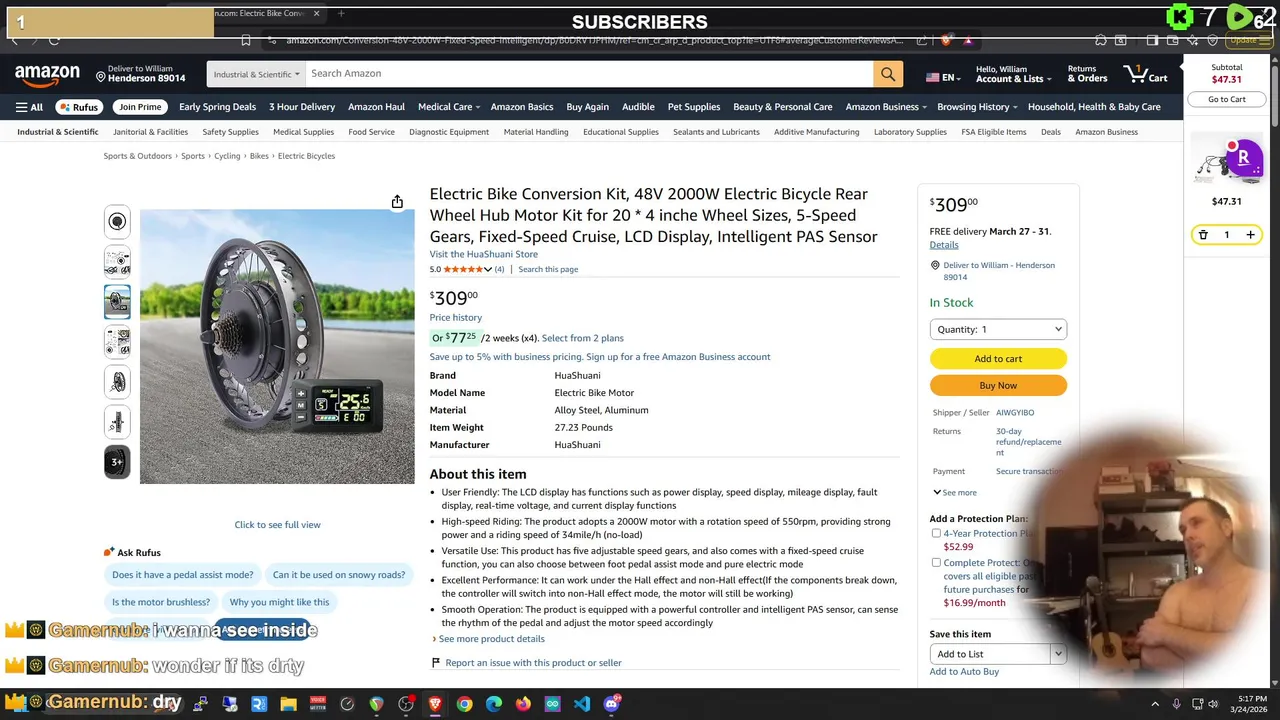Screen dimensions: 1280x720
Task: Click Electric Bicycles breadcrumb
Action: point(306,156)
